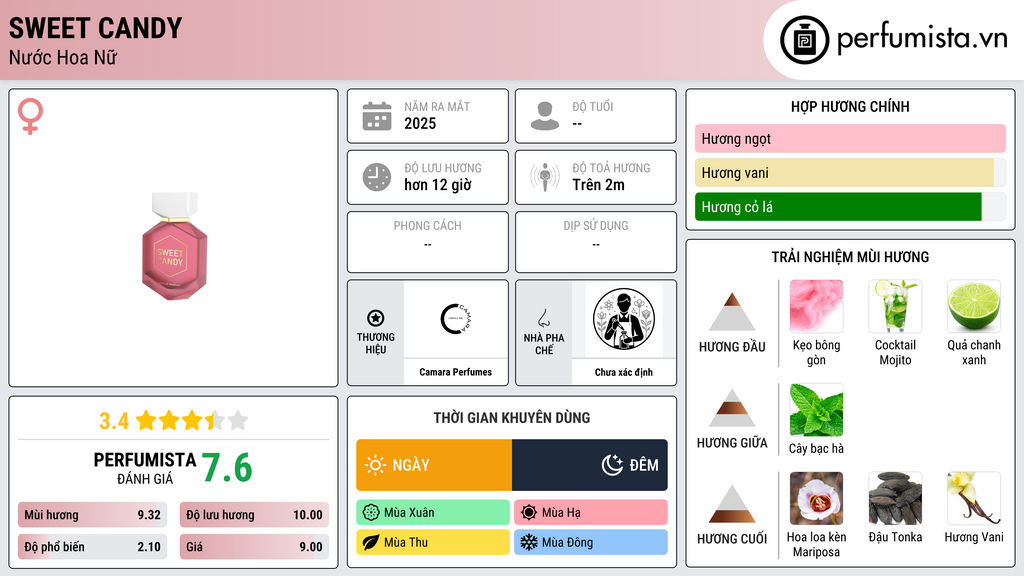Click the 7.6 Perfumista score

coord(227,468)
